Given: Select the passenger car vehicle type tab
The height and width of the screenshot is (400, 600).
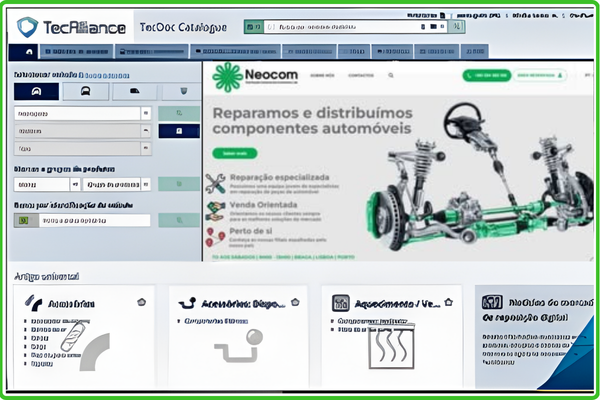Looking at the screenshot, I should 36,91.
